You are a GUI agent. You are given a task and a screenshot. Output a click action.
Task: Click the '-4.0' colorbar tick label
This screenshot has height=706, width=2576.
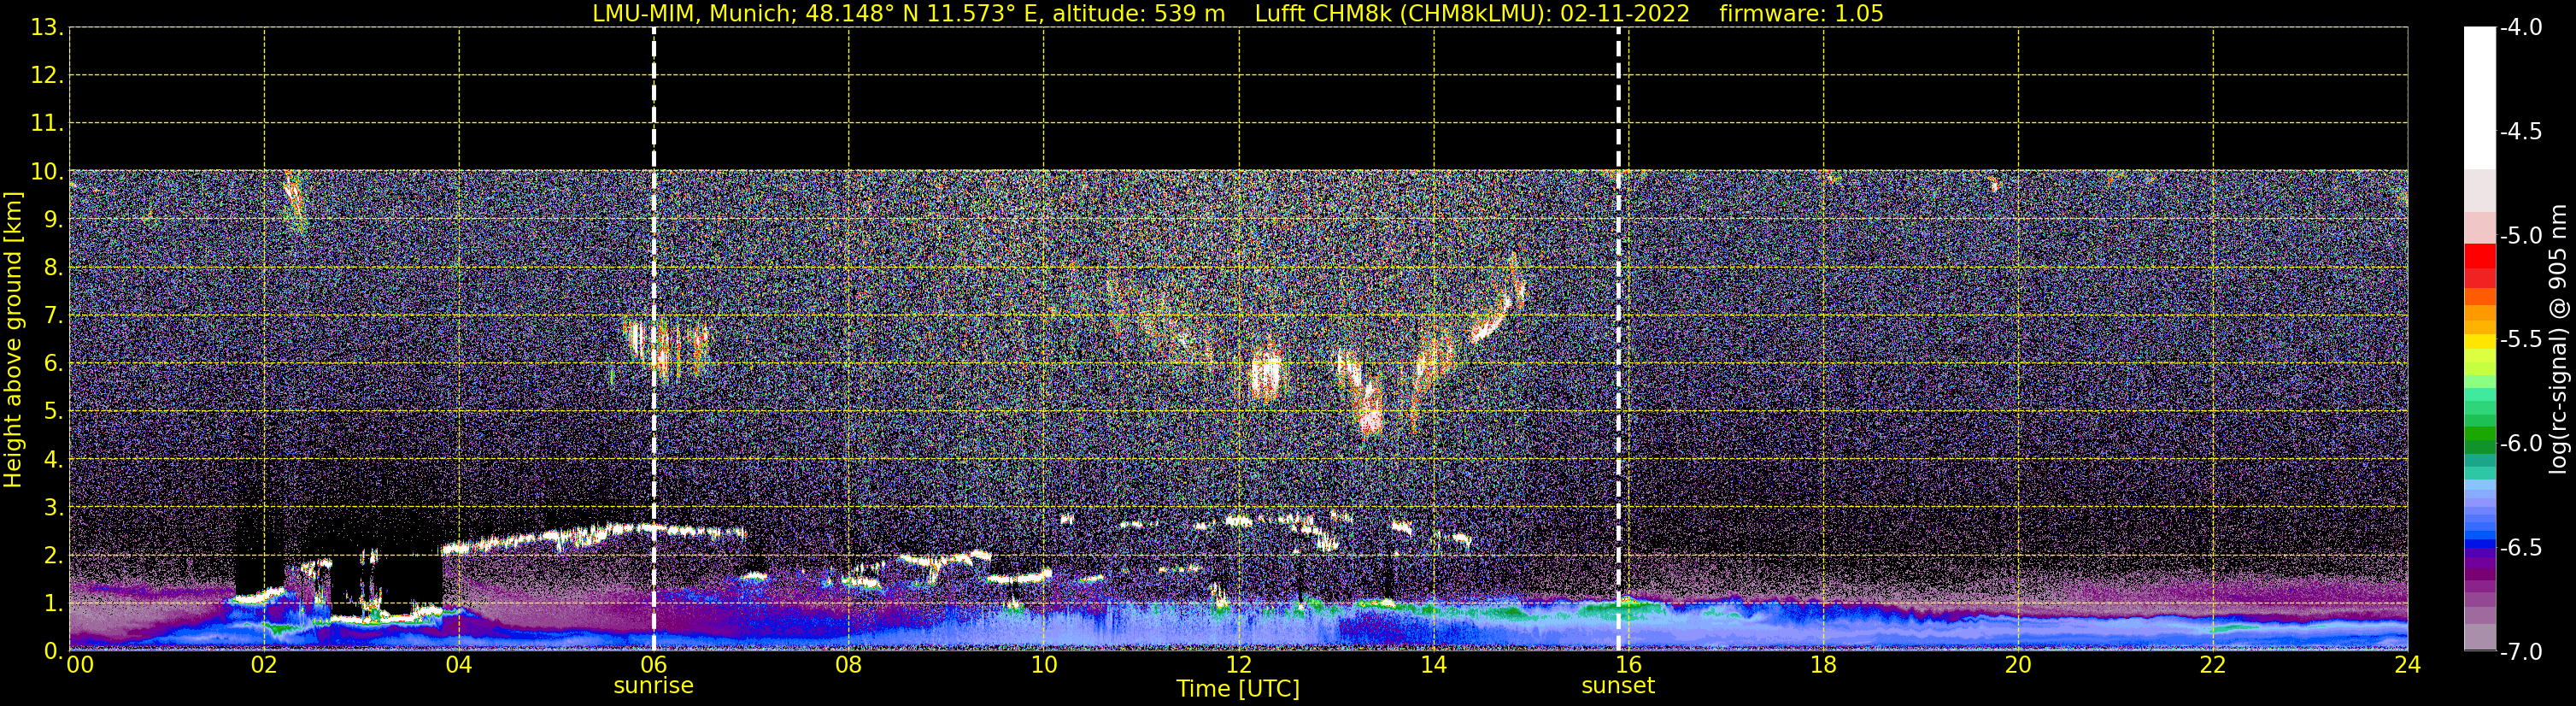2520,28
